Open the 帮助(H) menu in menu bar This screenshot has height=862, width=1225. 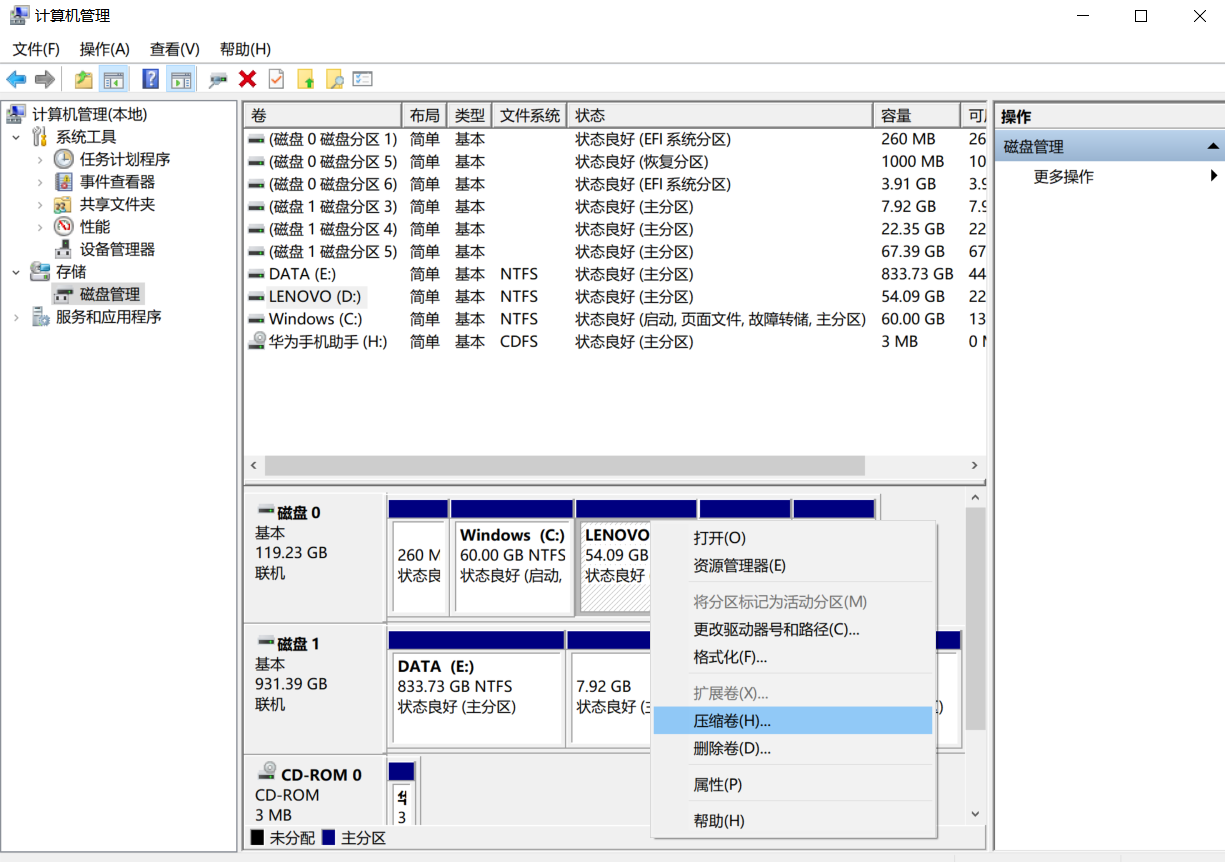tap(245, 49)
